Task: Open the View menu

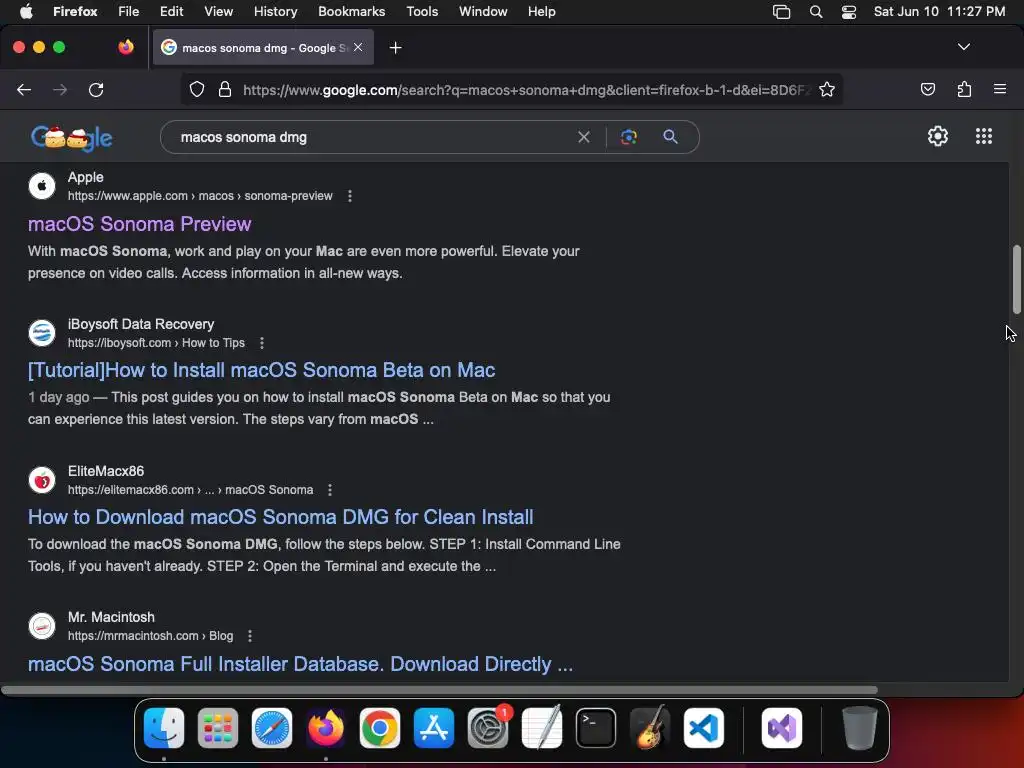Action: 218,11
